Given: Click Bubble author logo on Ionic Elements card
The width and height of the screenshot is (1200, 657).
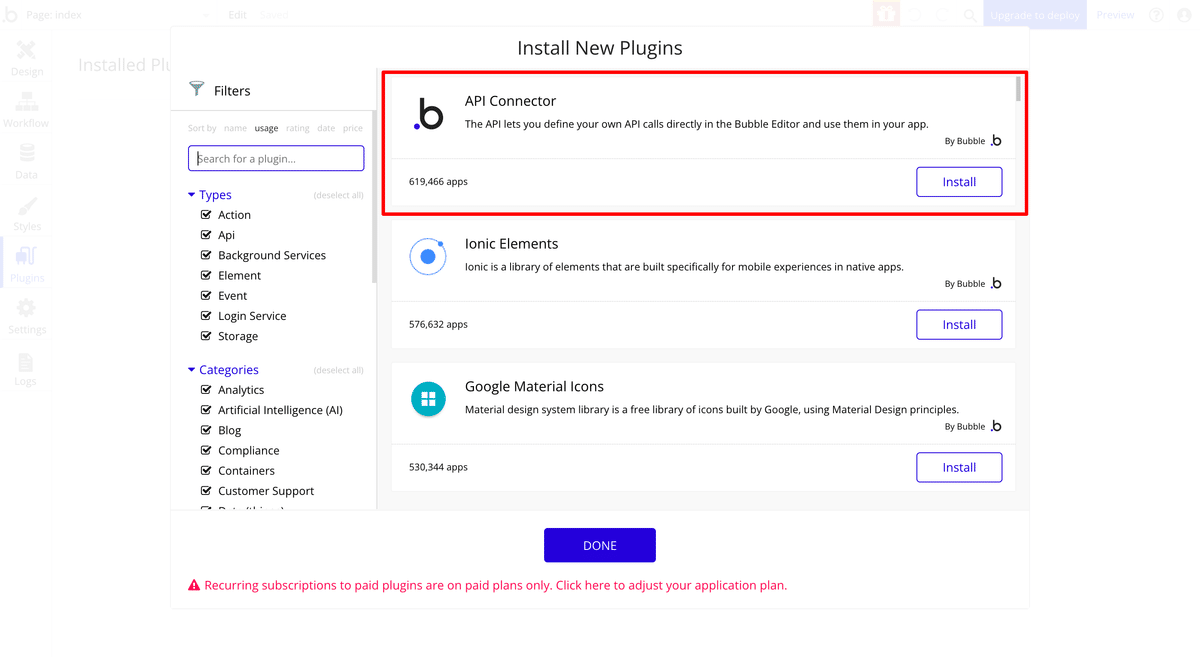Looking at the screenshot, I should (x=995, y=284).
